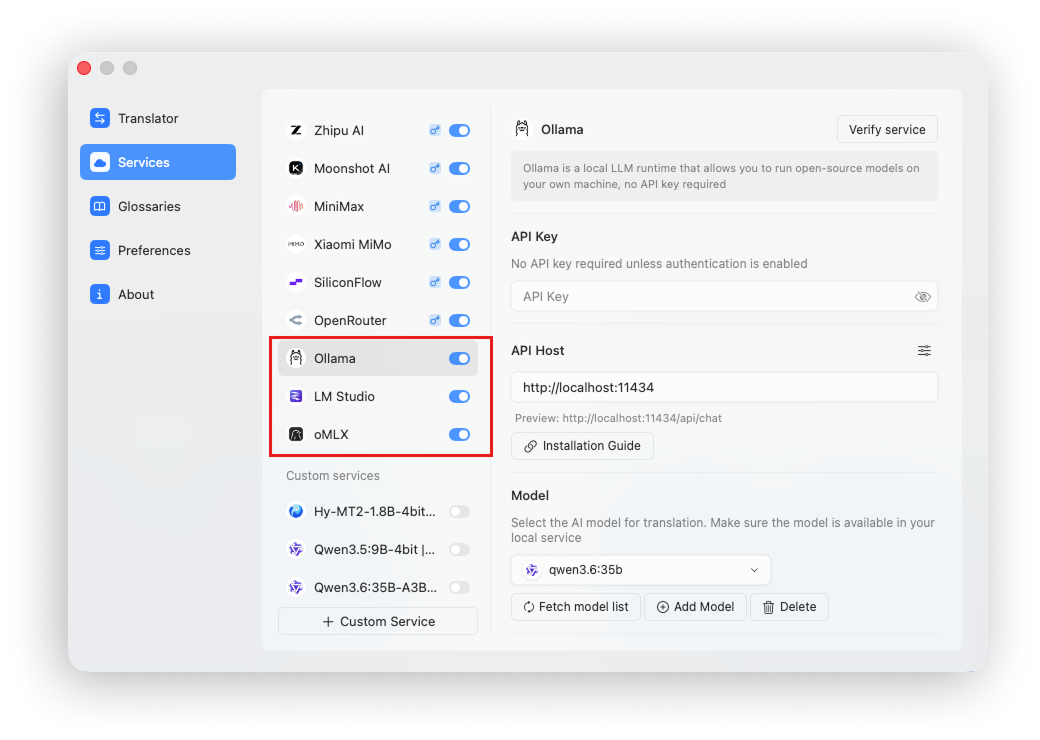
Task: Click the key badge next to OpenRouter
Action: (x=434, y=320)
